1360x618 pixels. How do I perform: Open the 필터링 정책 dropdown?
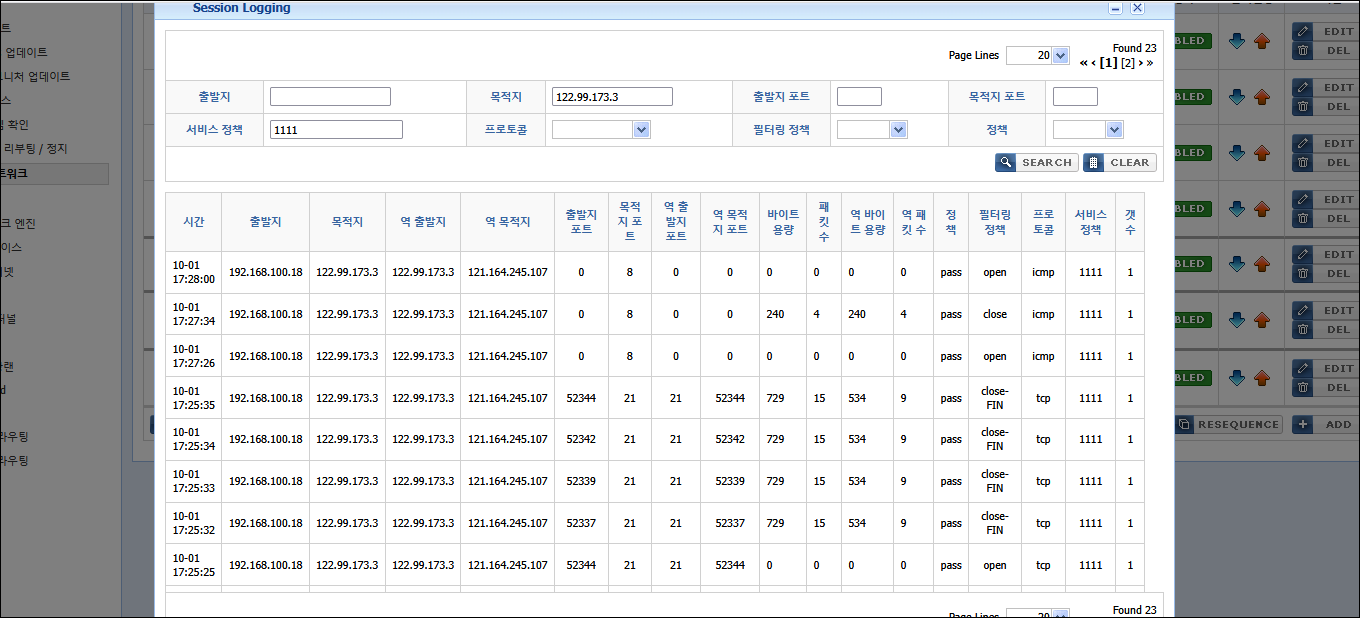tap(898, 130)
